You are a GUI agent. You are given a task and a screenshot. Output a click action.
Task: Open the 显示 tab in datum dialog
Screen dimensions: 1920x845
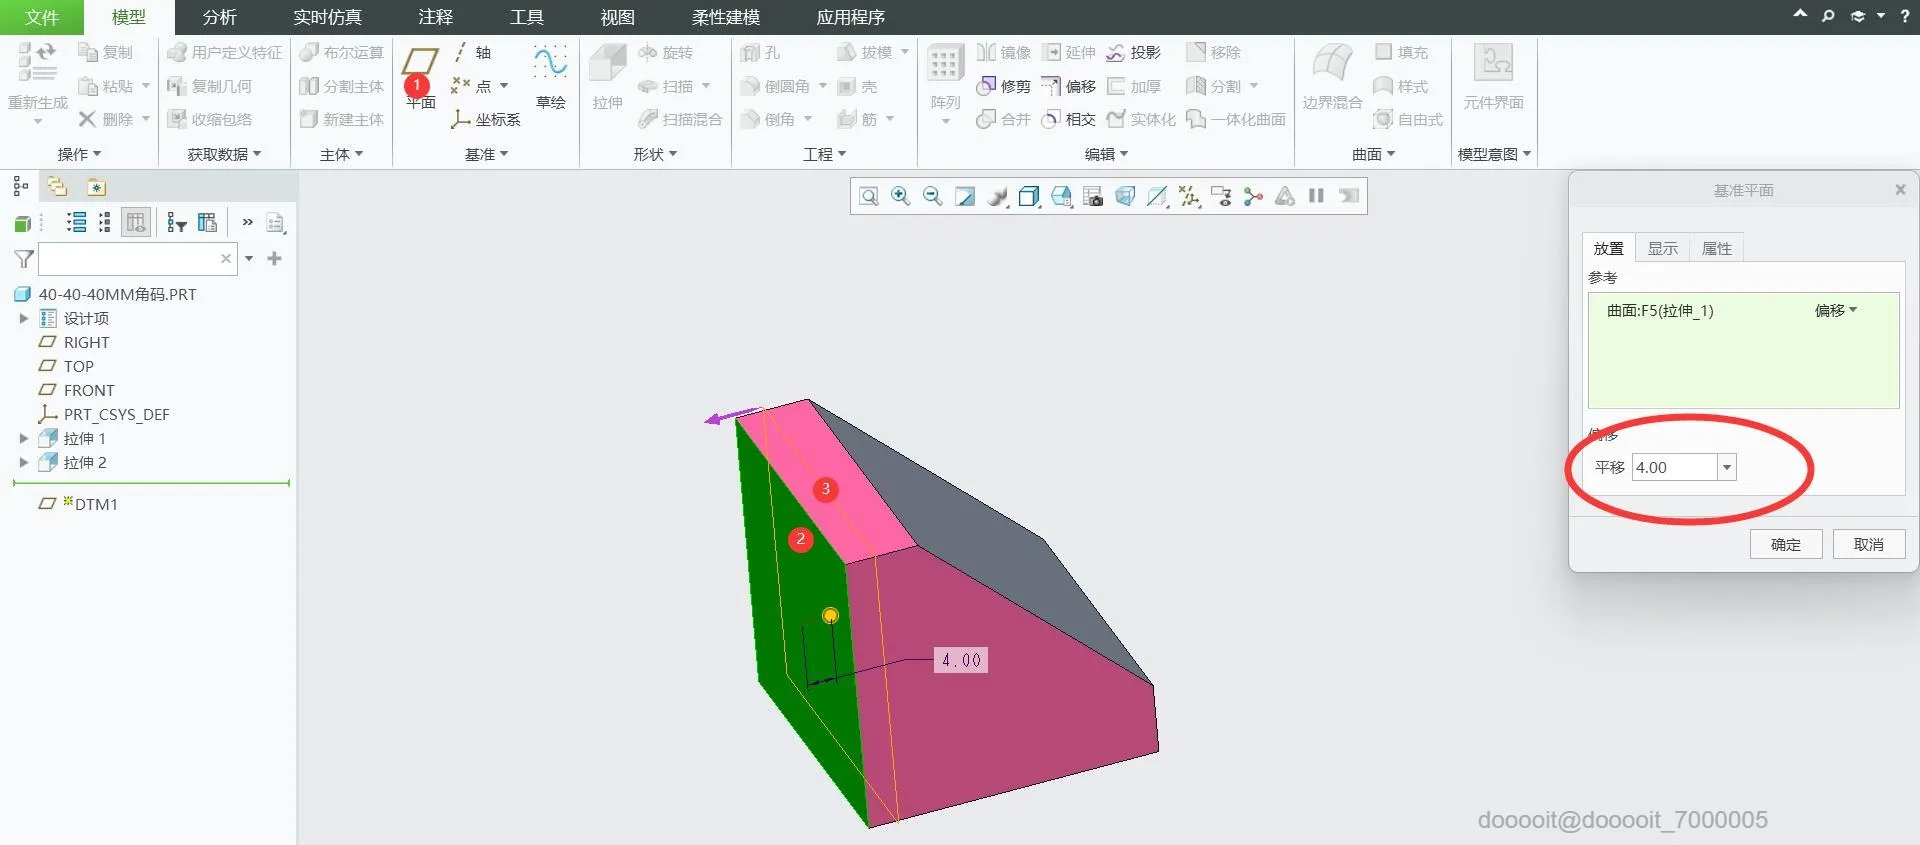1663,248
